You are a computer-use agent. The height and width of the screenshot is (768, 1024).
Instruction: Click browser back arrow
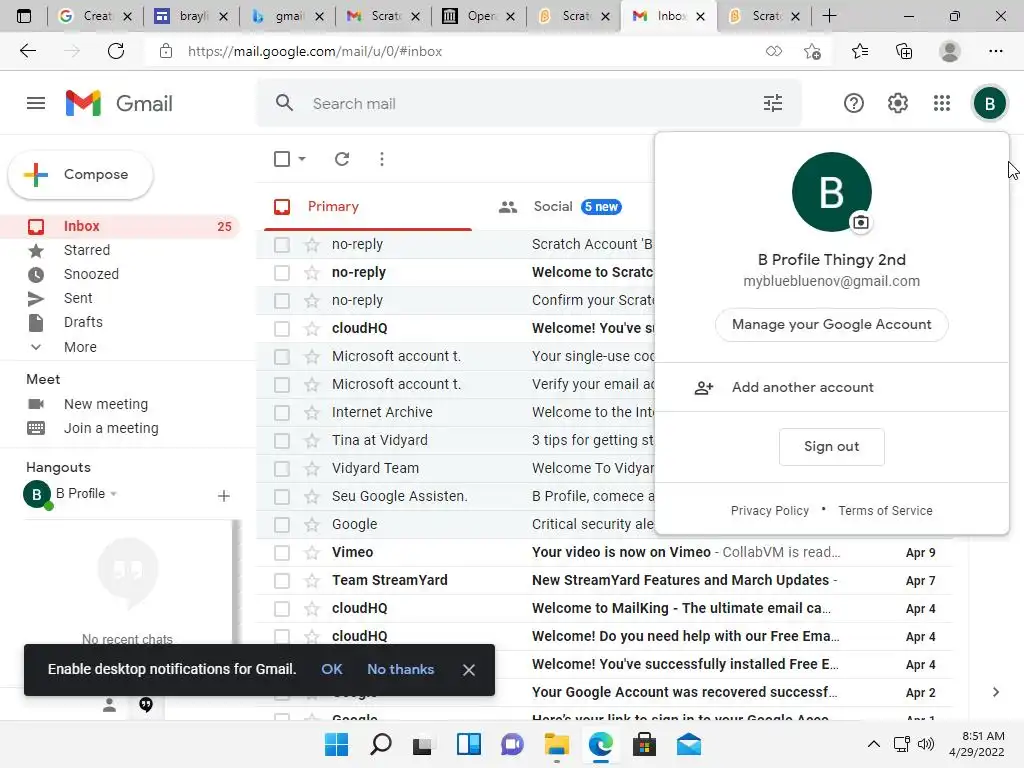[28, 51]
